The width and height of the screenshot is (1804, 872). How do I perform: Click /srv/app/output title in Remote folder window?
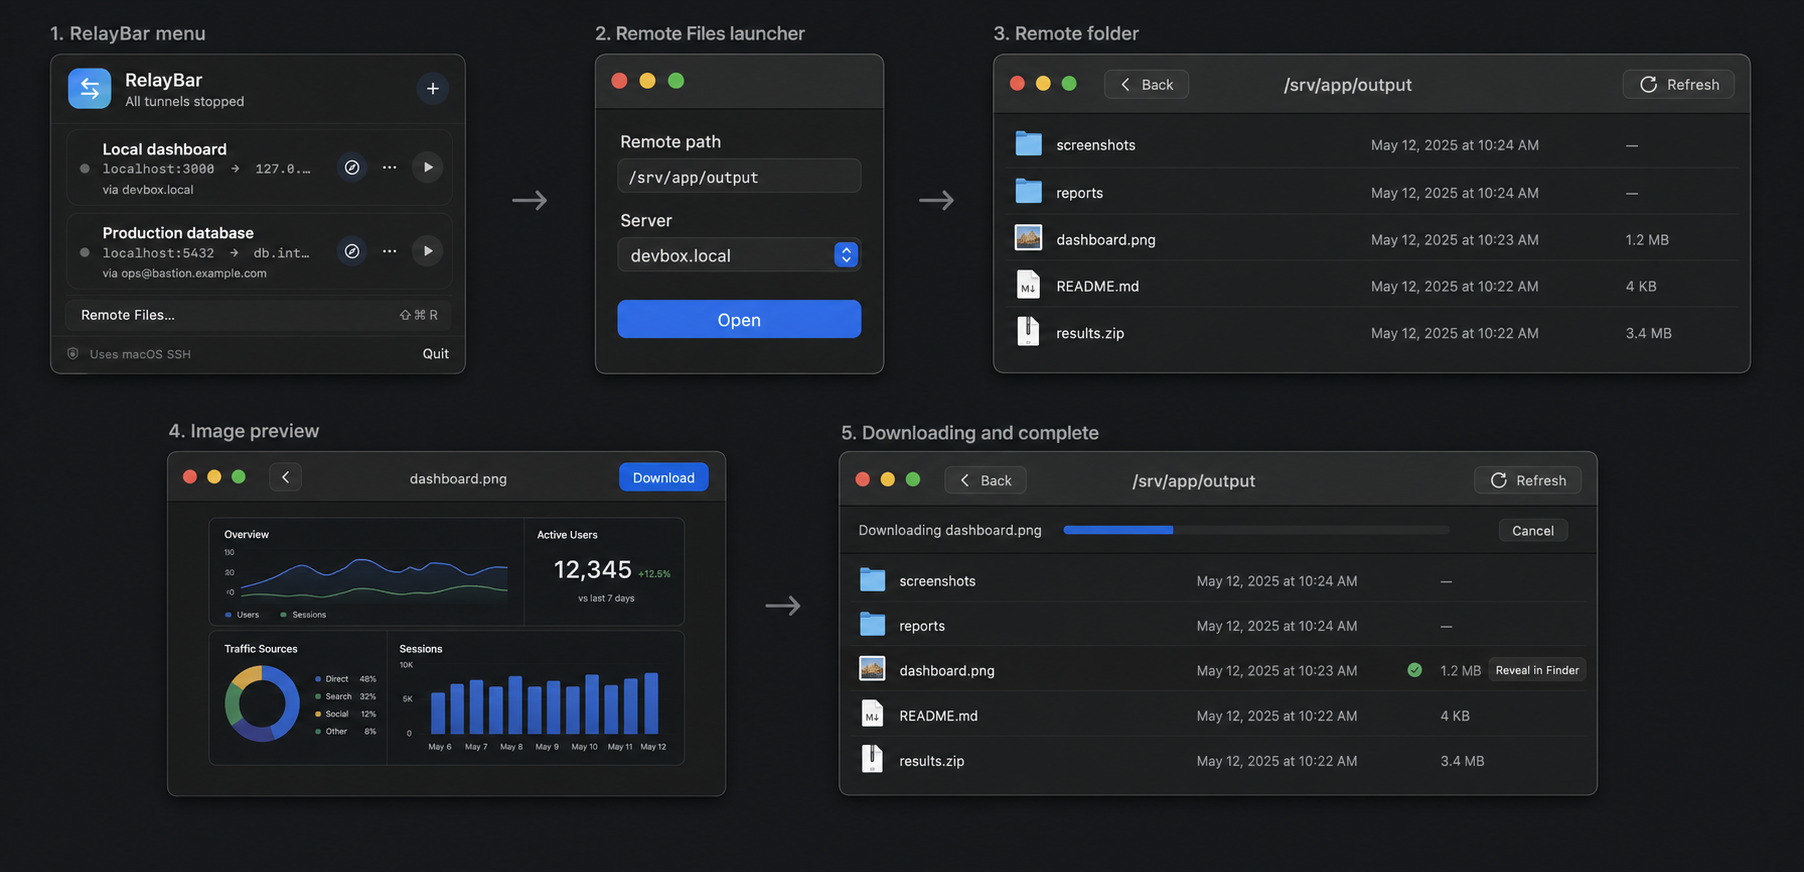tap(1347, 85)
